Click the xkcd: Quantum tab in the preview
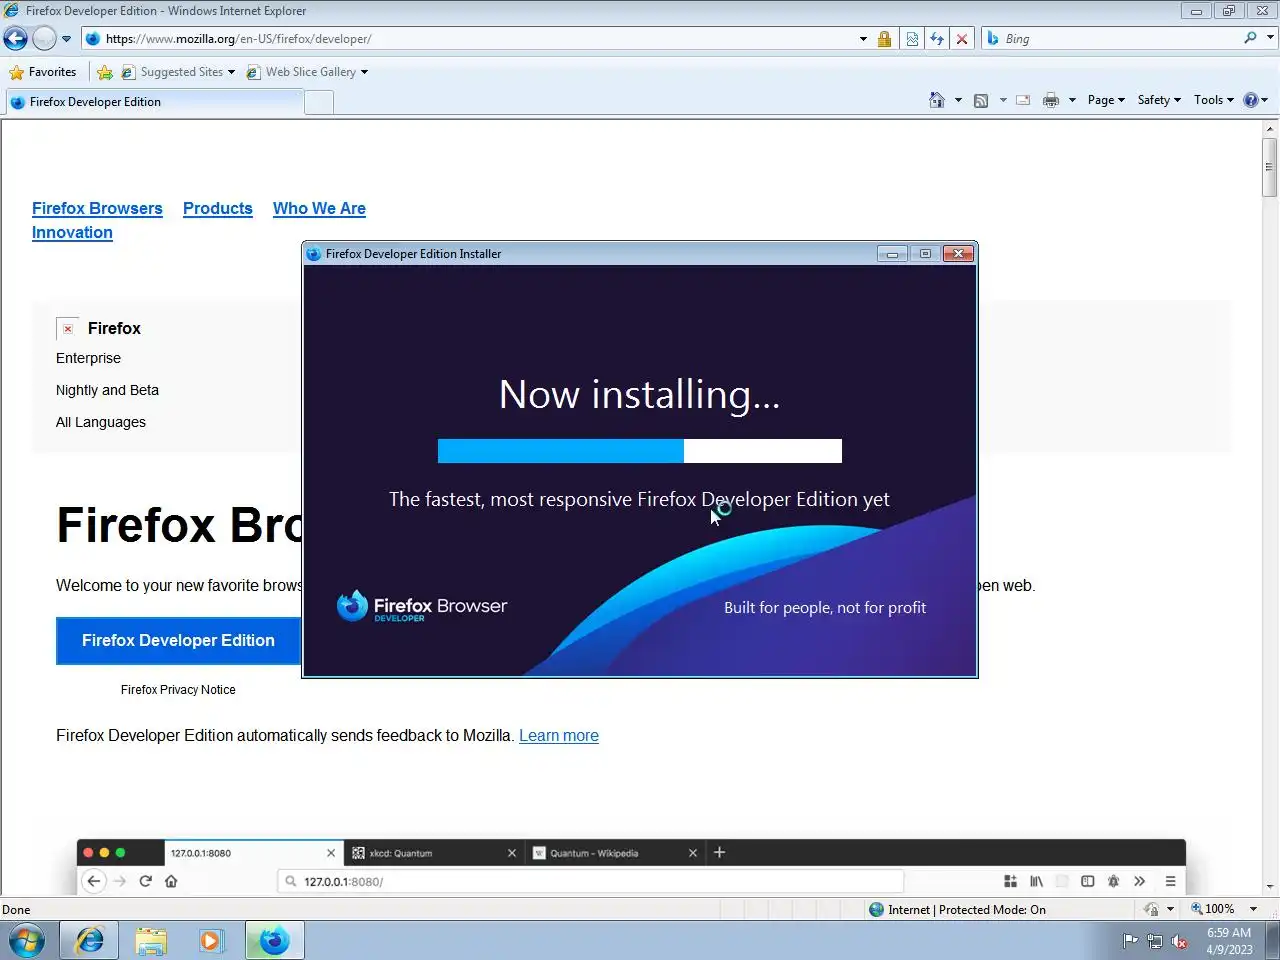Screen dimensions: 1280x960 pyautogui.click(x=433, y=853)
